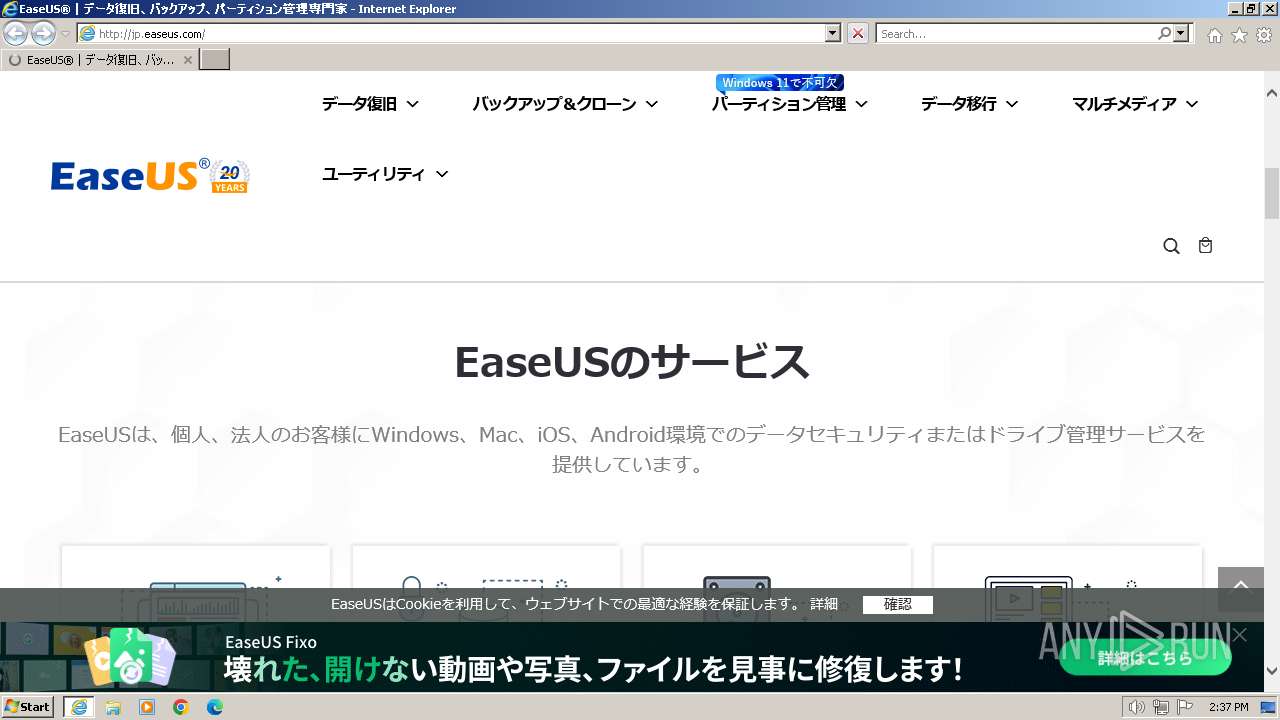
Task: Click the EaseUS Fixo banner headline text
Action: click(x=593, y=668)
